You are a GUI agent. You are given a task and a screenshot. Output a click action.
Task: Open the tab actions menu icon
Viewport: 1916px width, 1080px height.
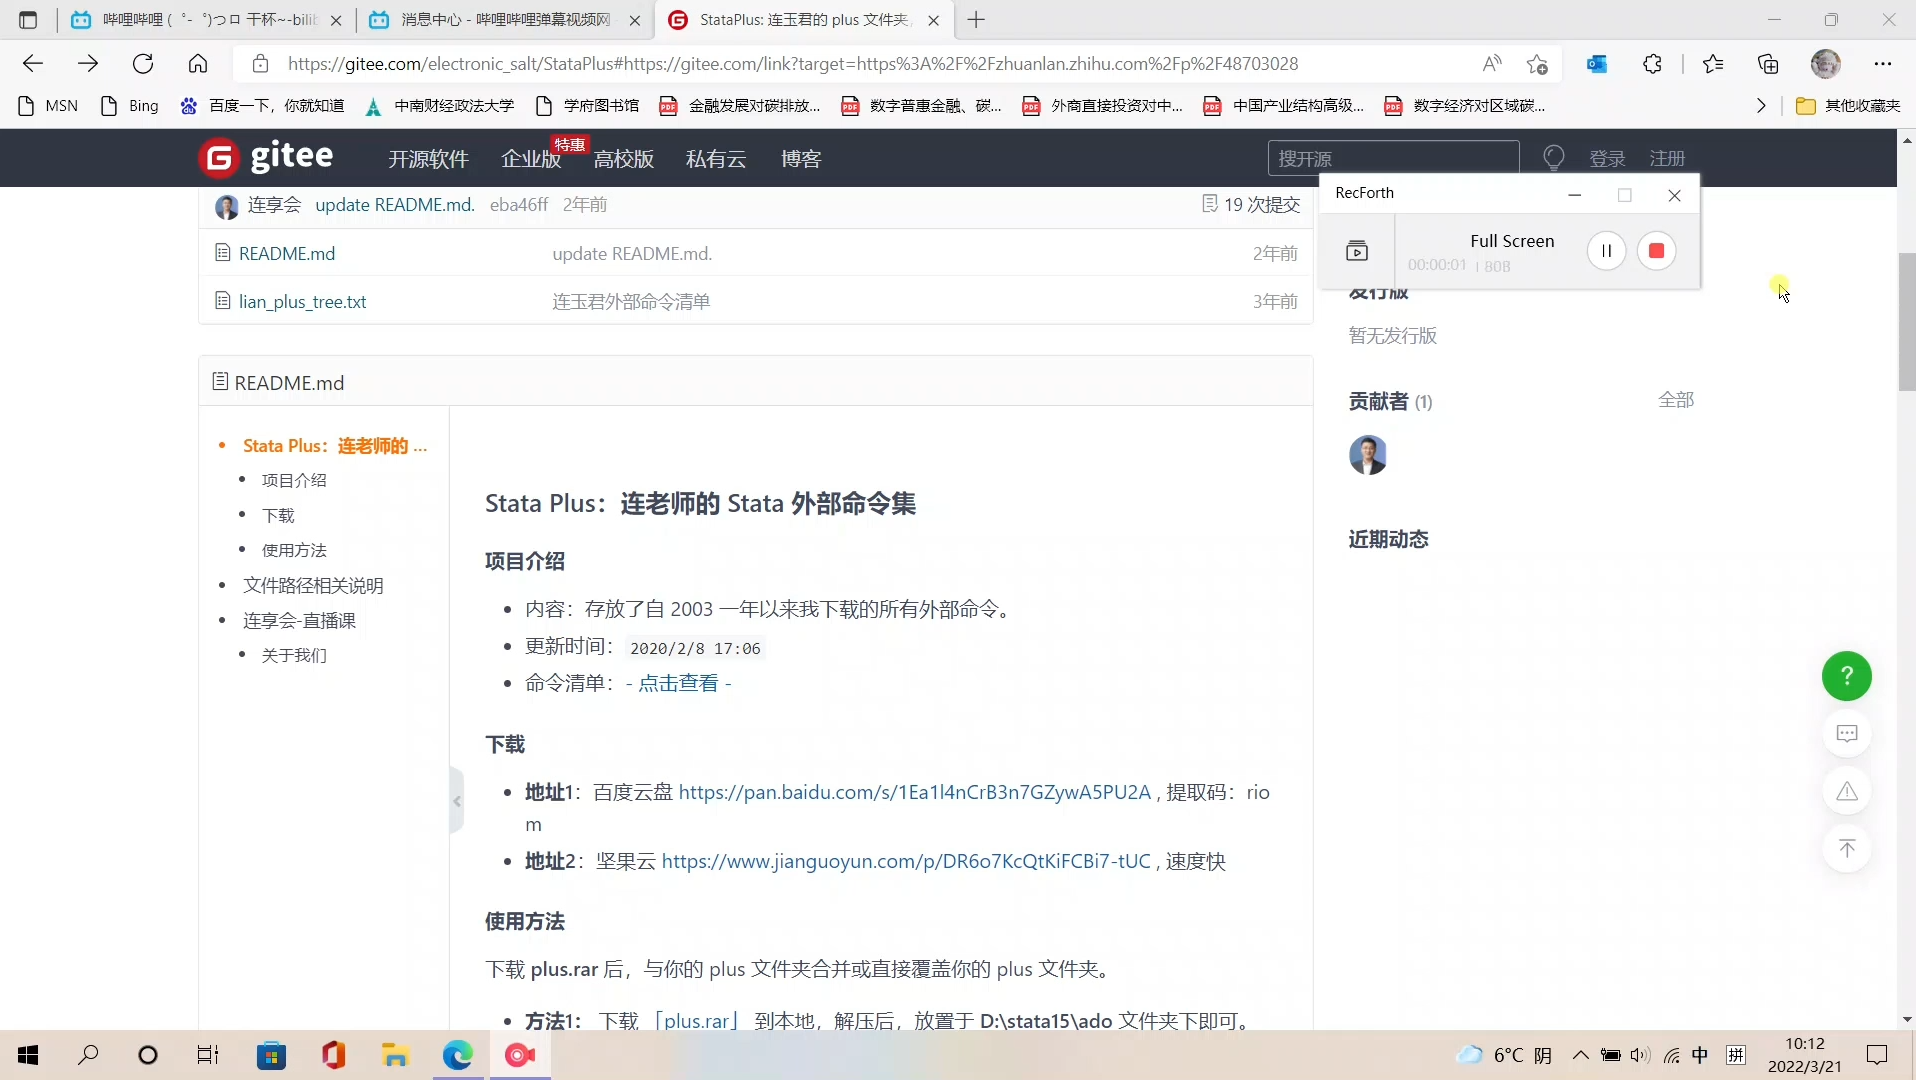click(x=28, y=20)
